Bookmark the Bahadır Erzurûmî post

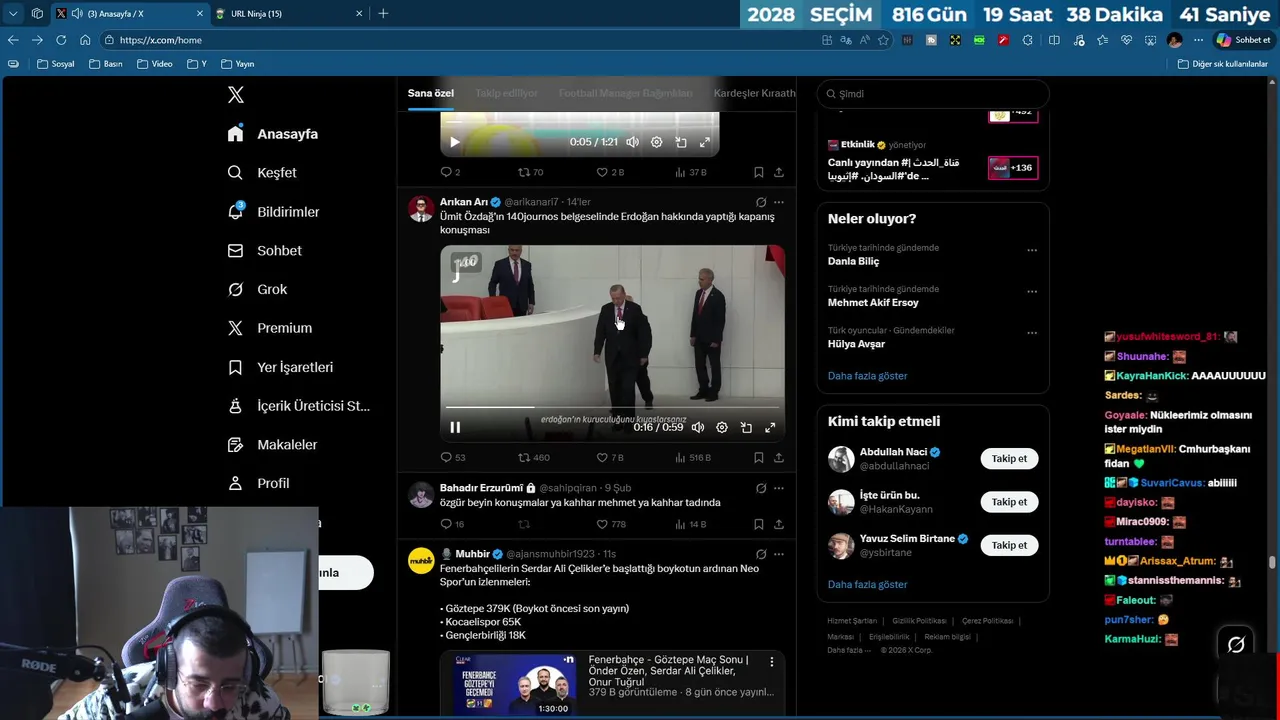click(x=759, y=524)
